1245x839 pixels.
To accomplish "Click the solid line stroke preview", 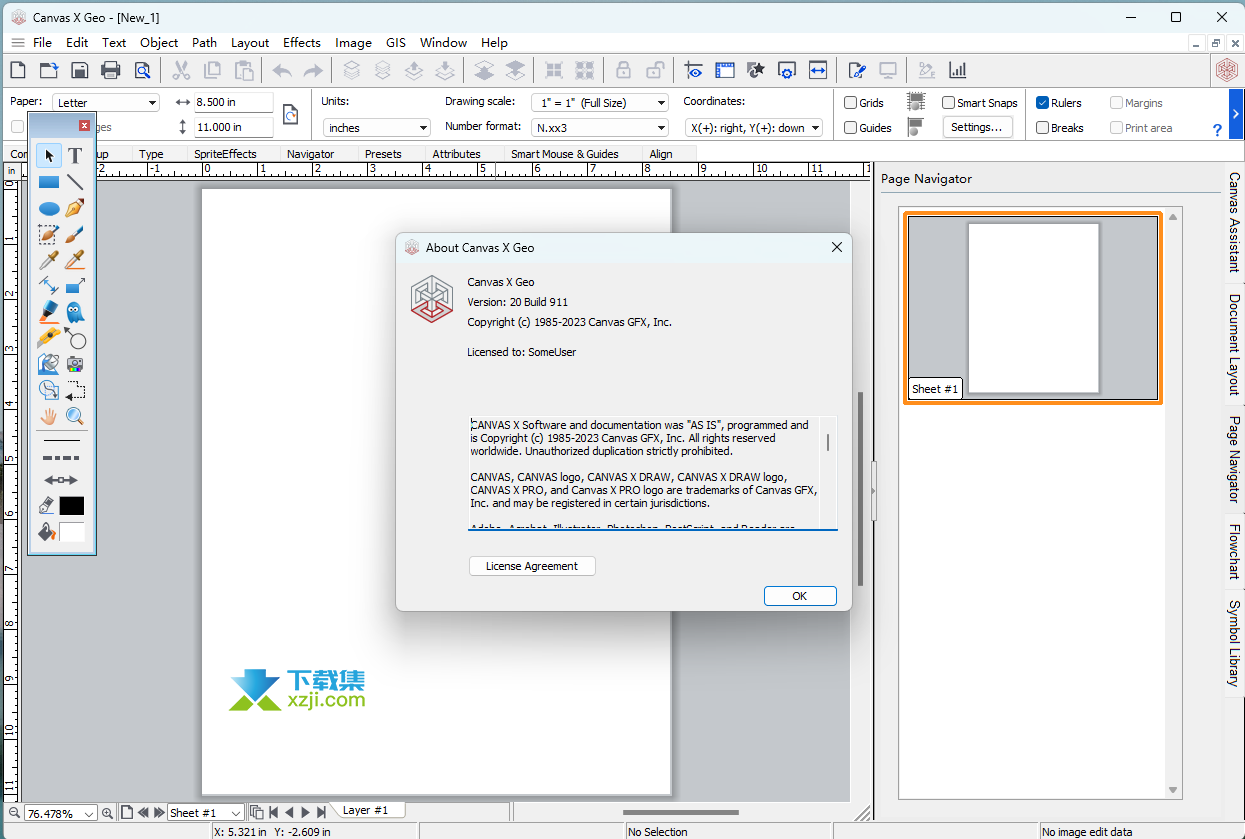I will 62,440.
